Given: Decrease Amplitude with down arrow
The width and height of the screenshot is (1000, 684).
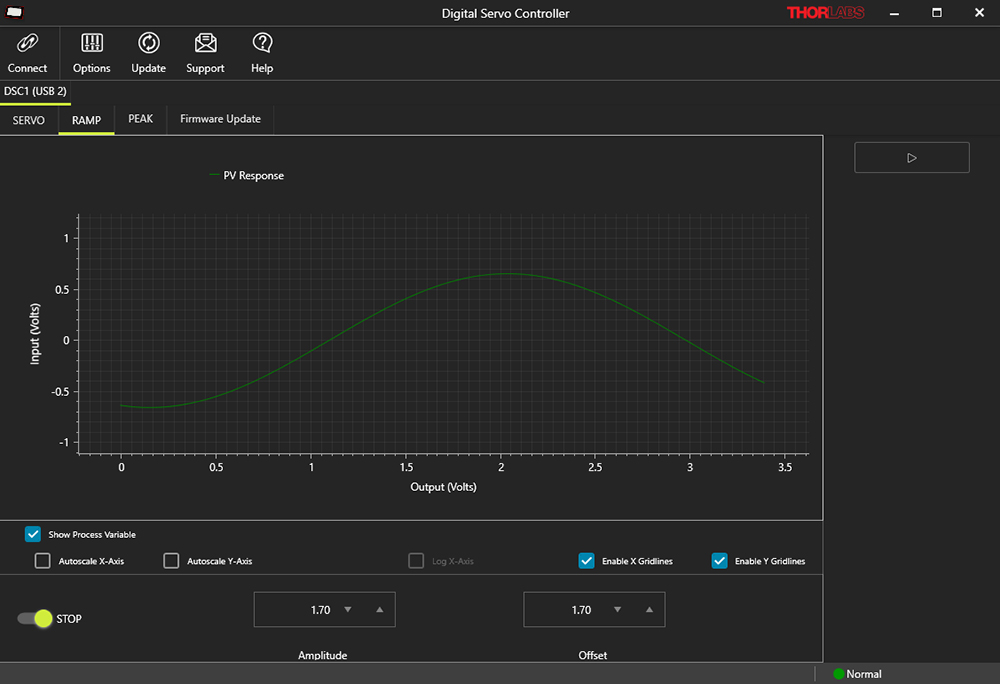Looking at the screenshot, I should 348,609.
